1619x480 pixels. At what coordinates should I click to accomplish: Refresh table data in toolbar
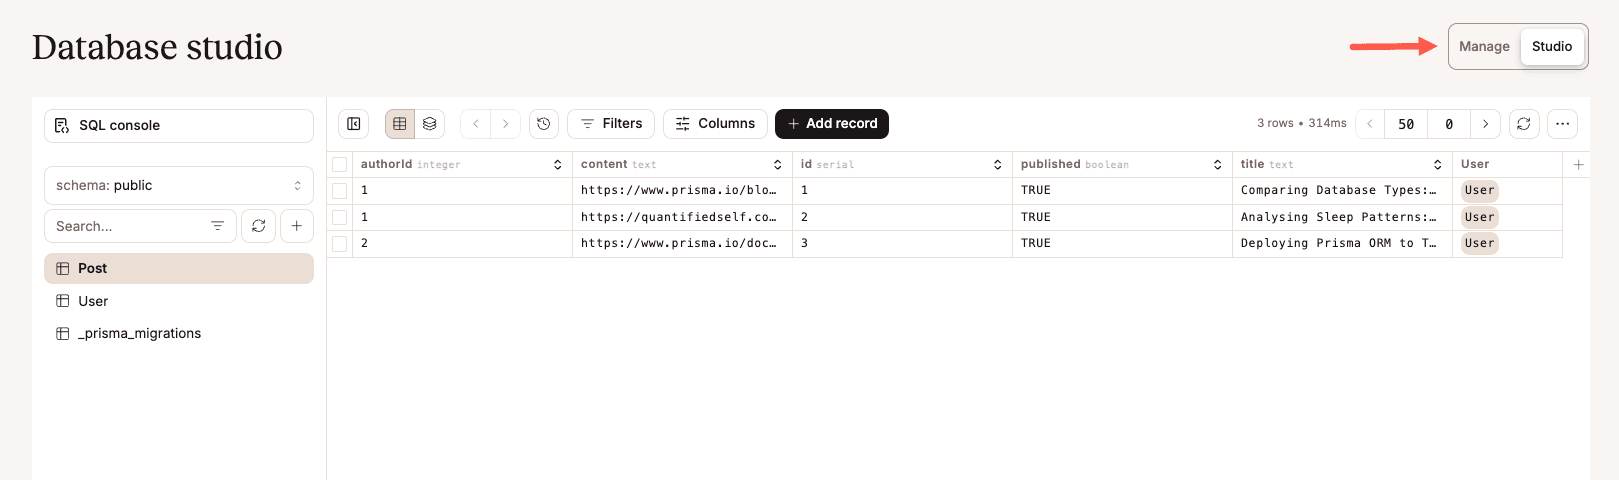click(x=1523, y=124)
